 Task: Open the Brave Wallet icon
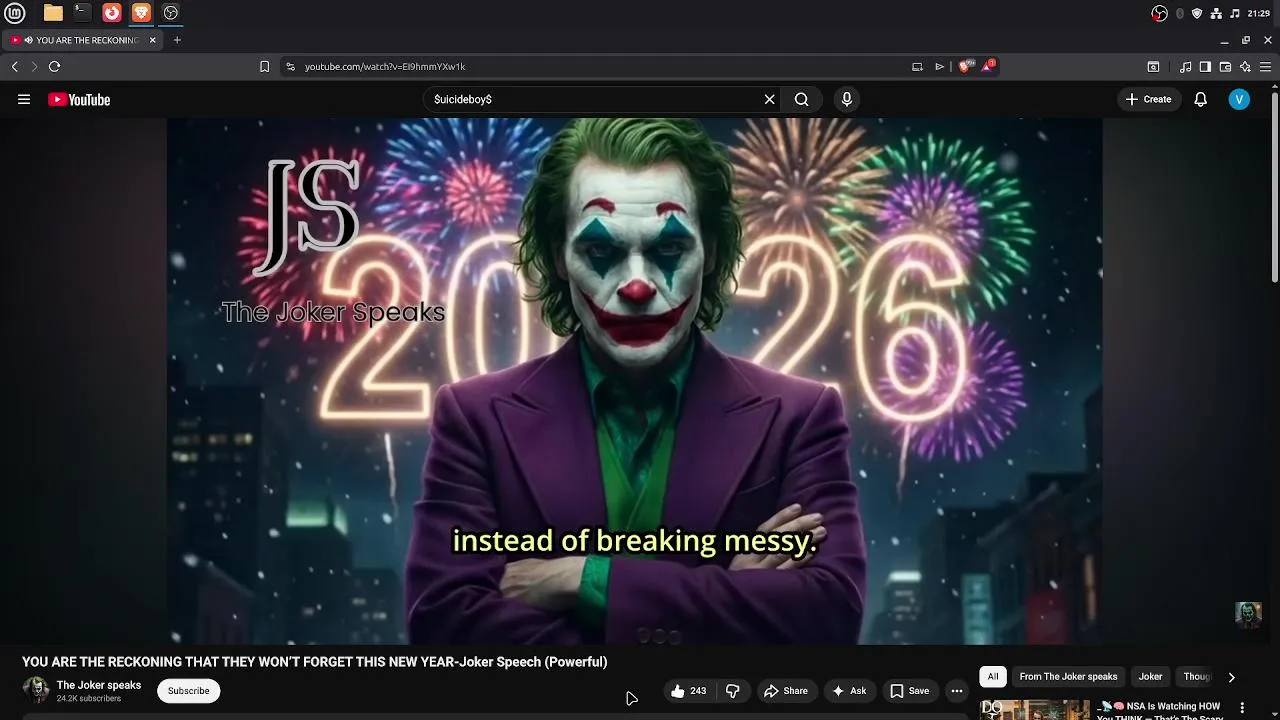tap(1226, 66)
